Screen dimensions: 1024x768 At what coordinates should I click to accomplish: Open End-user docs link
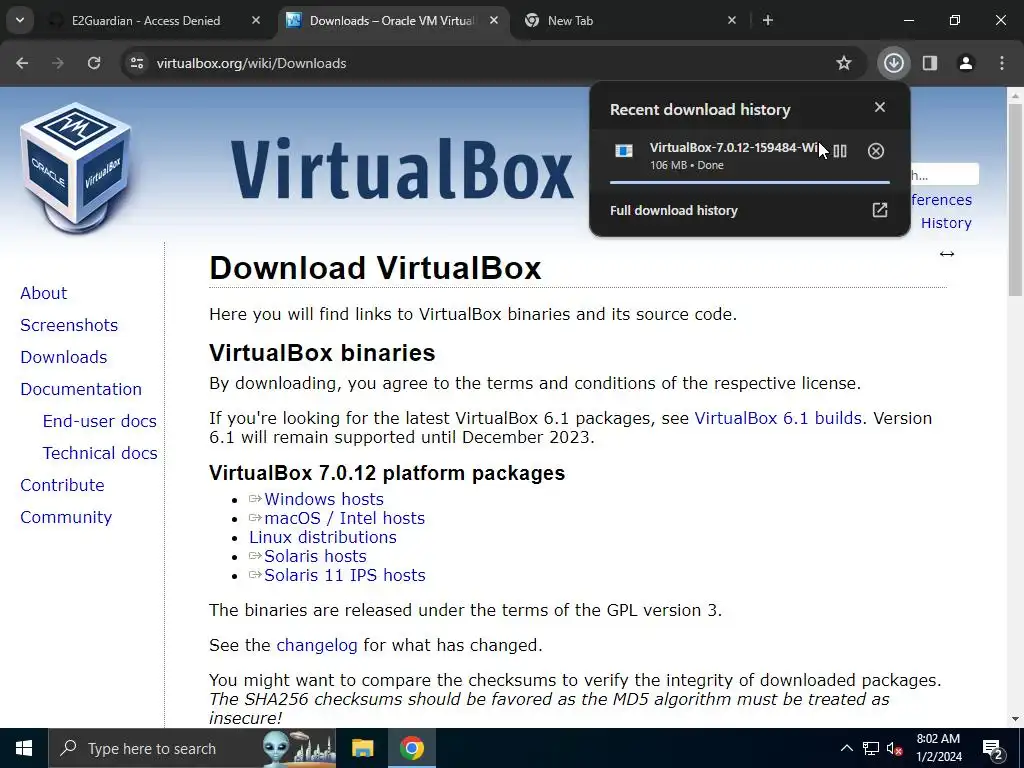[100, 421]
